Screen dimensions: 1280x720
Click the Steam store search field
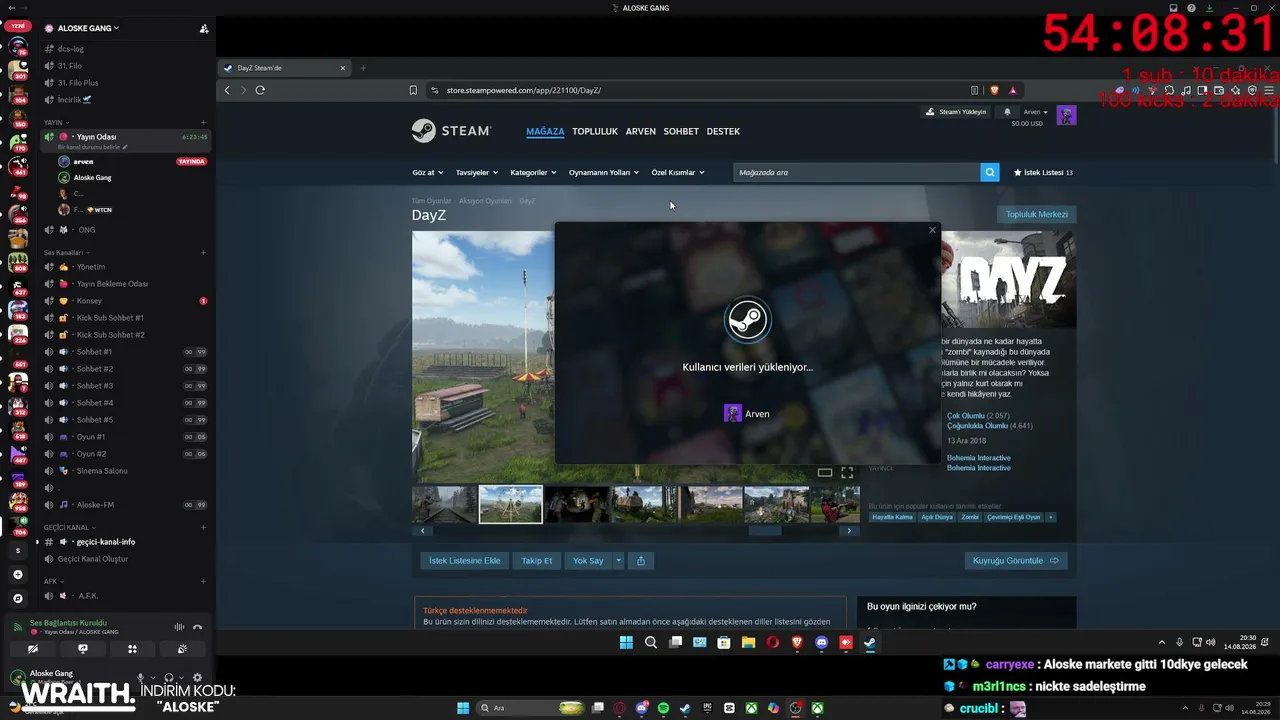point(857,172)
